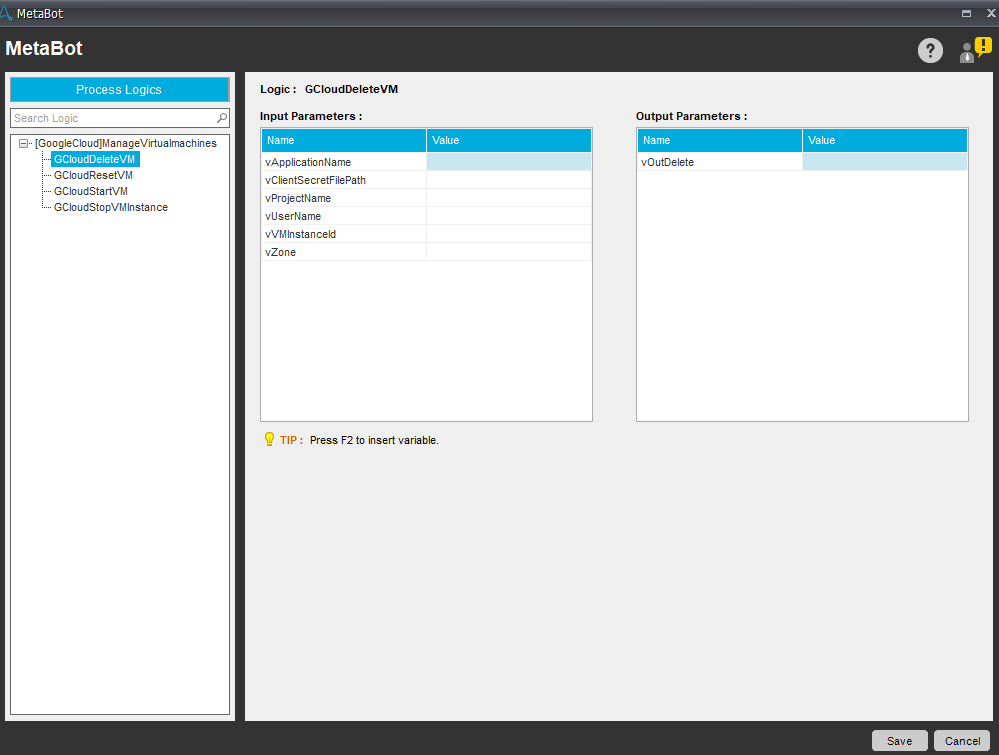The image size is (999, 755).
Task: Click the vOutDelete output parameter name
Action: [667, 162]
